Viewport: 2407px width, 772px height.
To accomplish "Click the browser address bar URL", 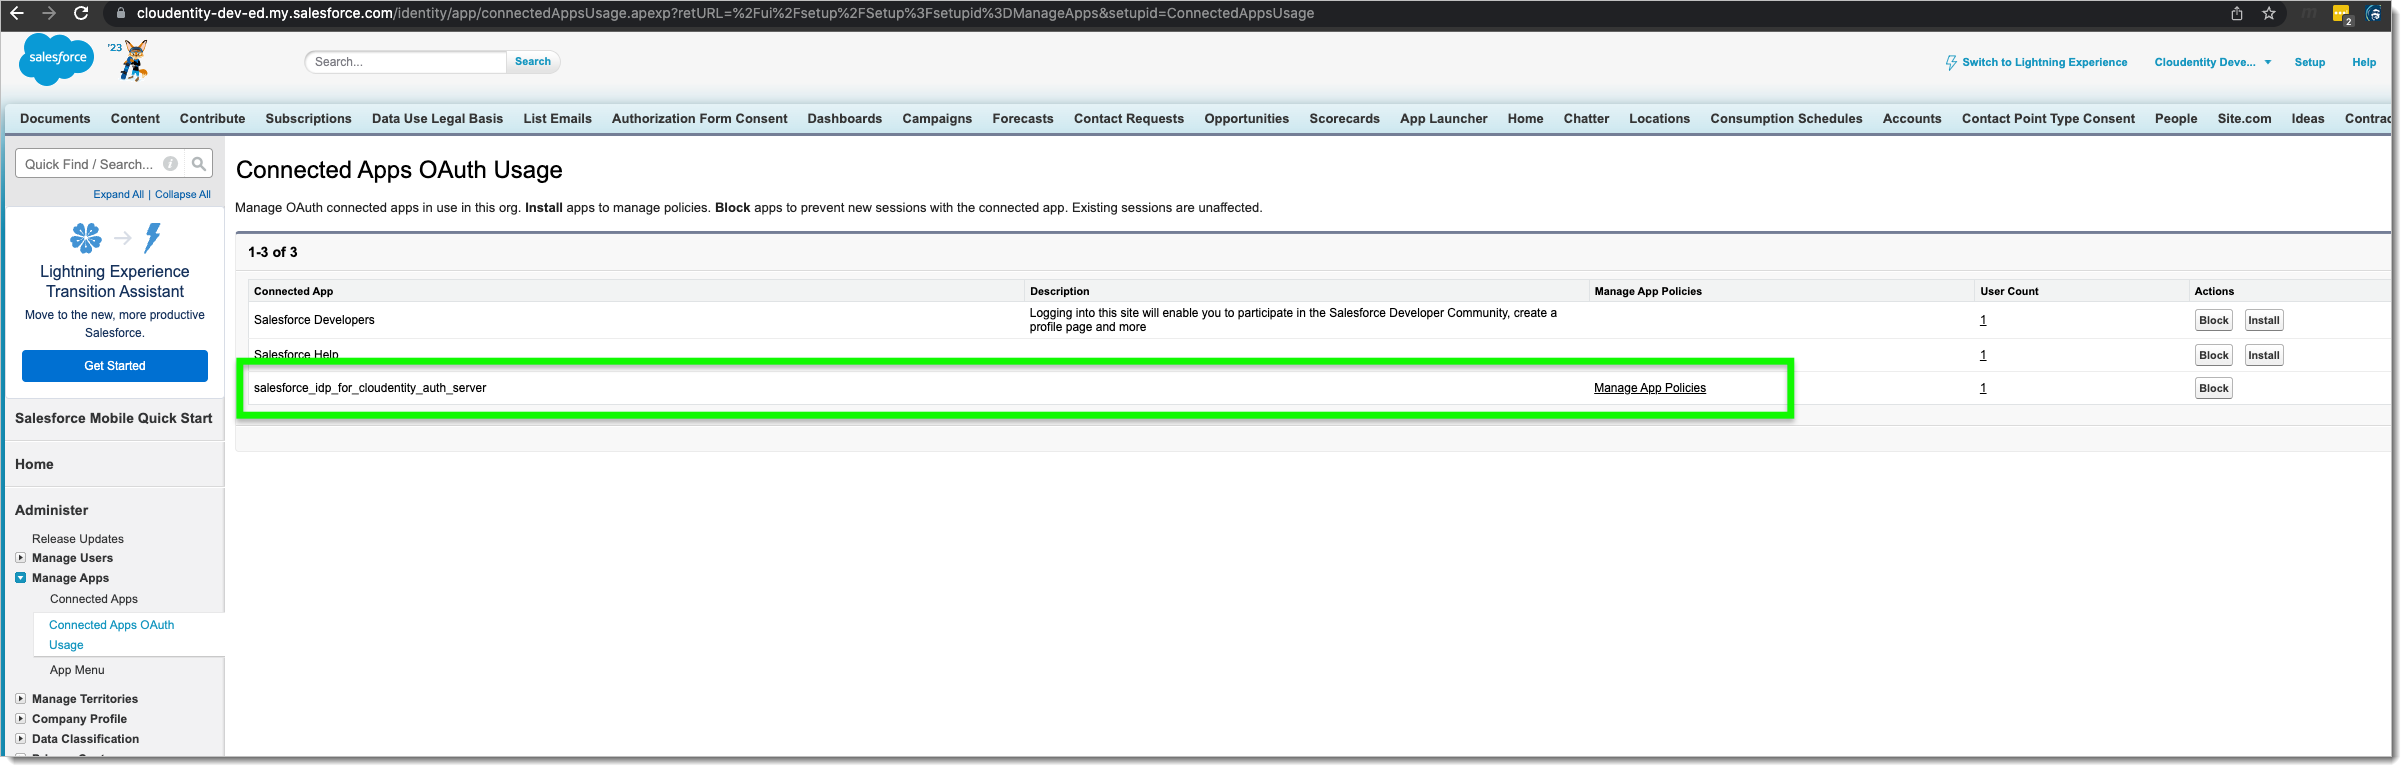I will click(725, 13).
